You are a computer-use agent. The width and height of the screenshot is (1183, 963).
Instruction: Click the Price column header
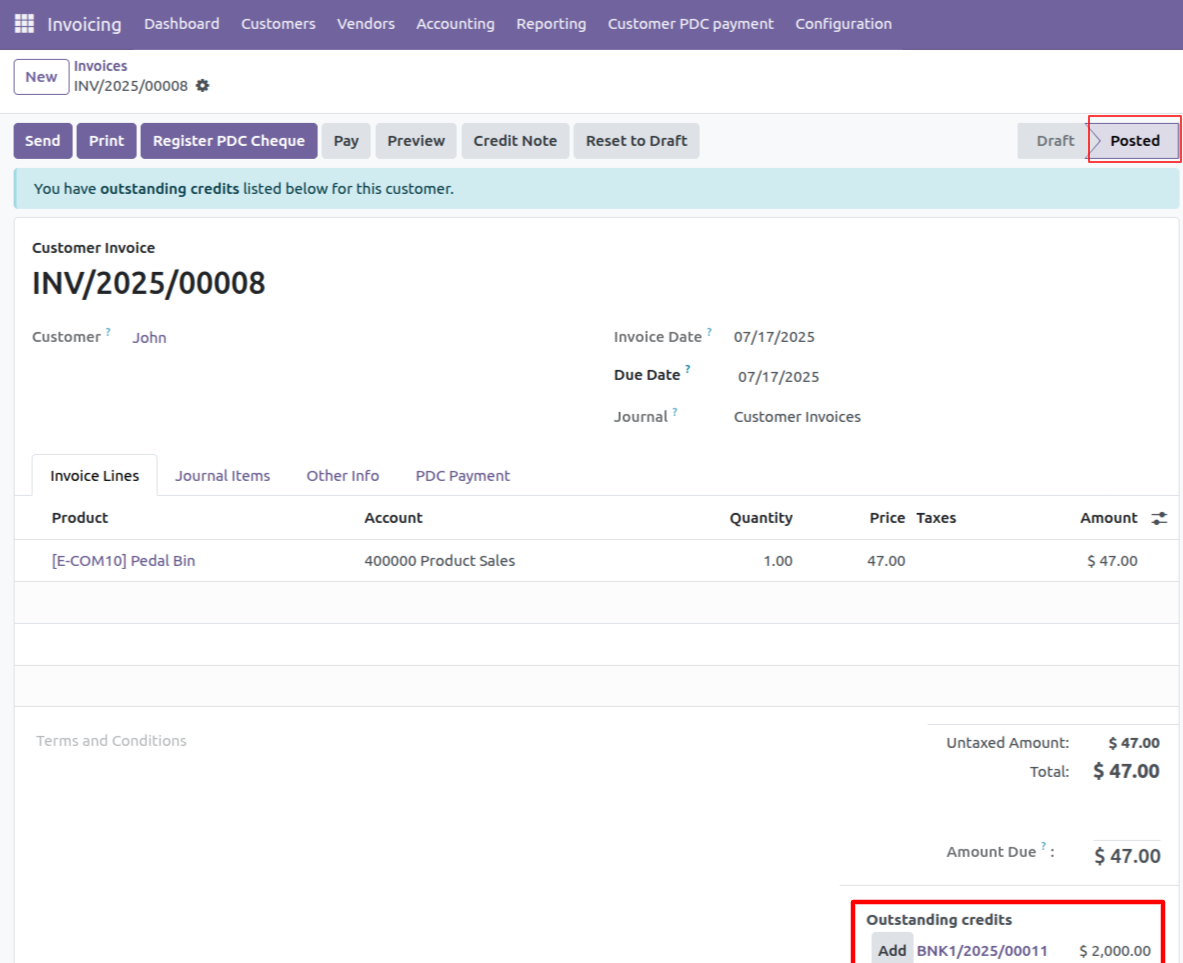pos(887,518)
